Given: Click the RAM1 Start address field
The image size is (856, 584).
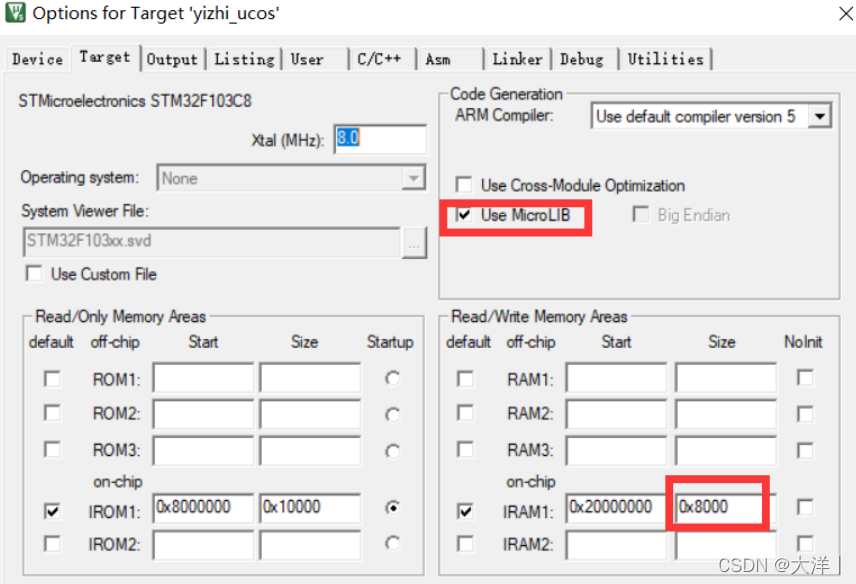Looking at the screenshot, I should coord(616,377).
